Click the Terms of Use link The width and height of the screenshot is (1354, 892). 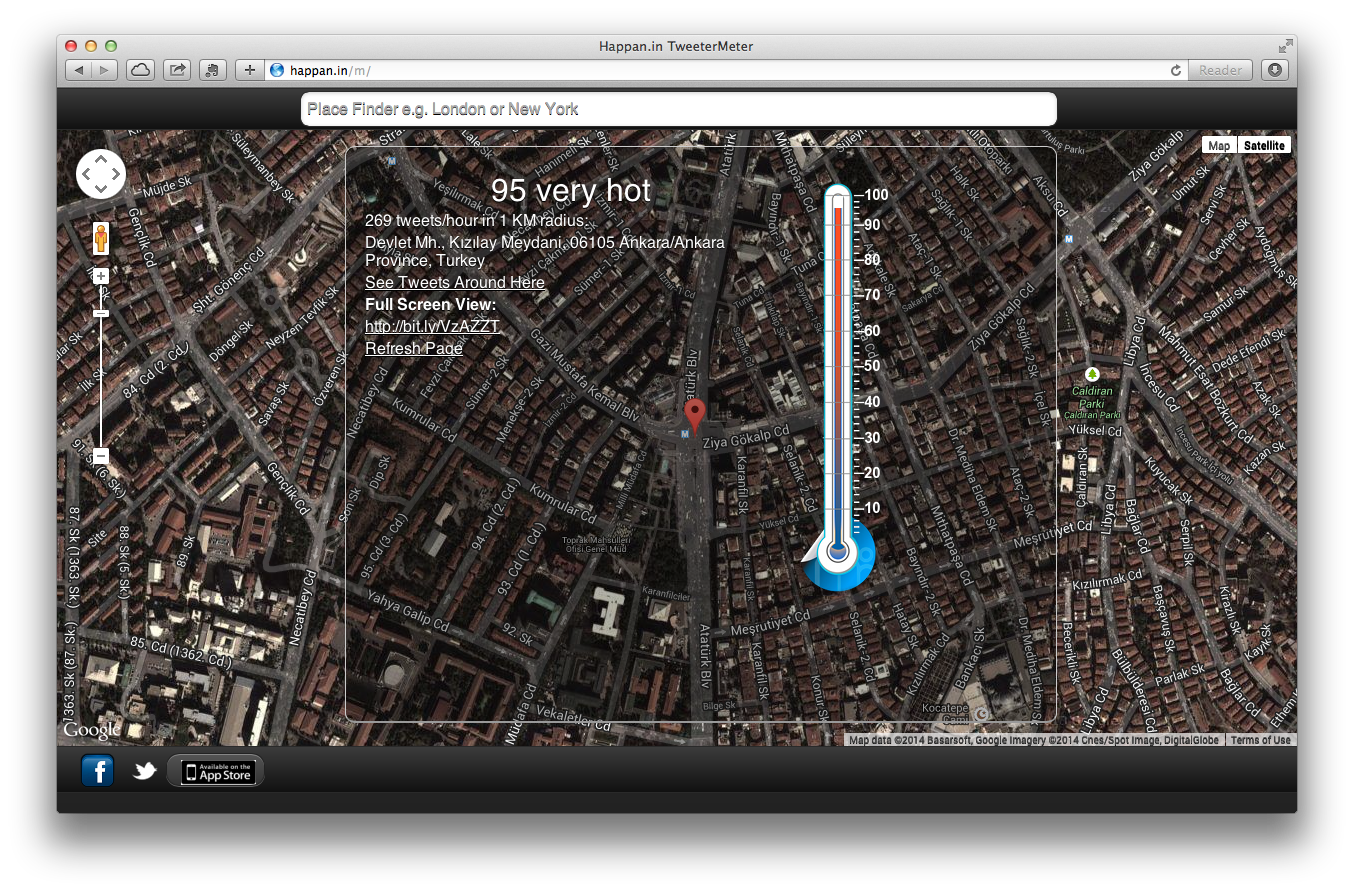[1260, 740]
